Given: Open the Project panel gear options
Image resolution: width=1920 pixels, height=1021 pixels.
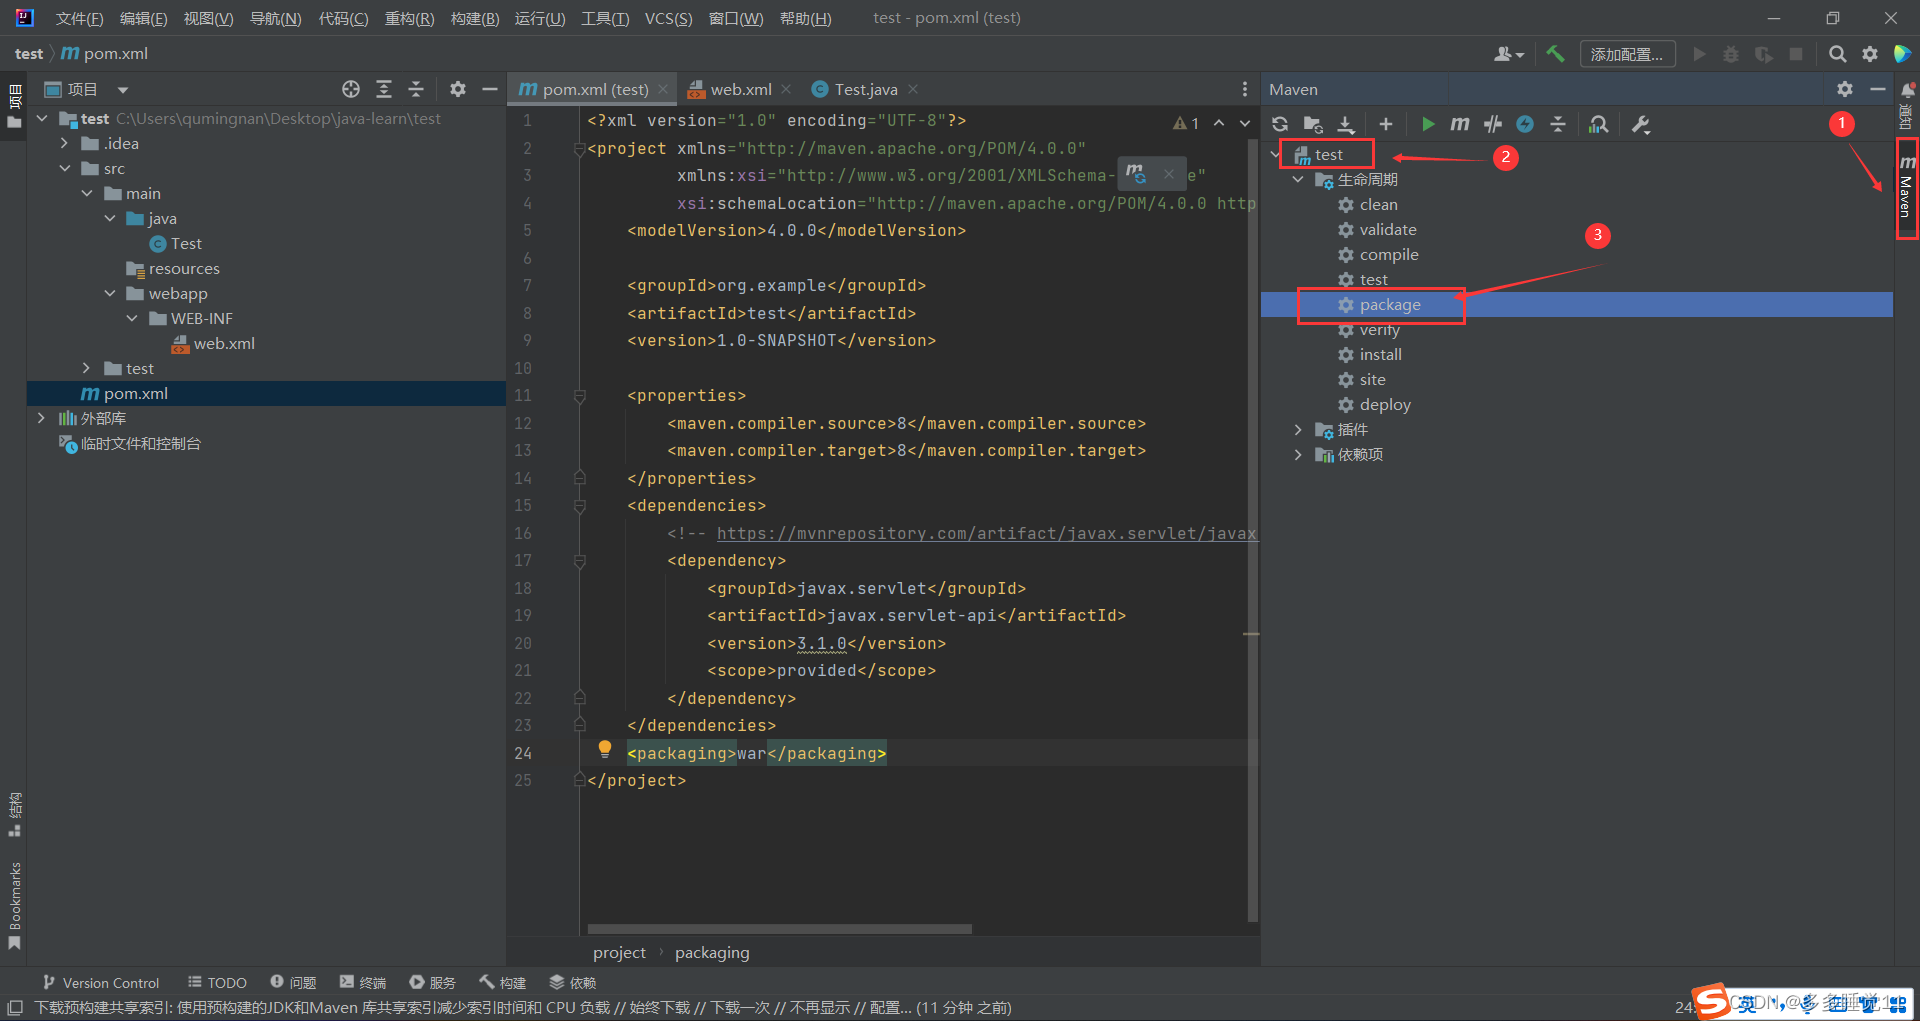Looking at the screenshot, I should 458,89.
